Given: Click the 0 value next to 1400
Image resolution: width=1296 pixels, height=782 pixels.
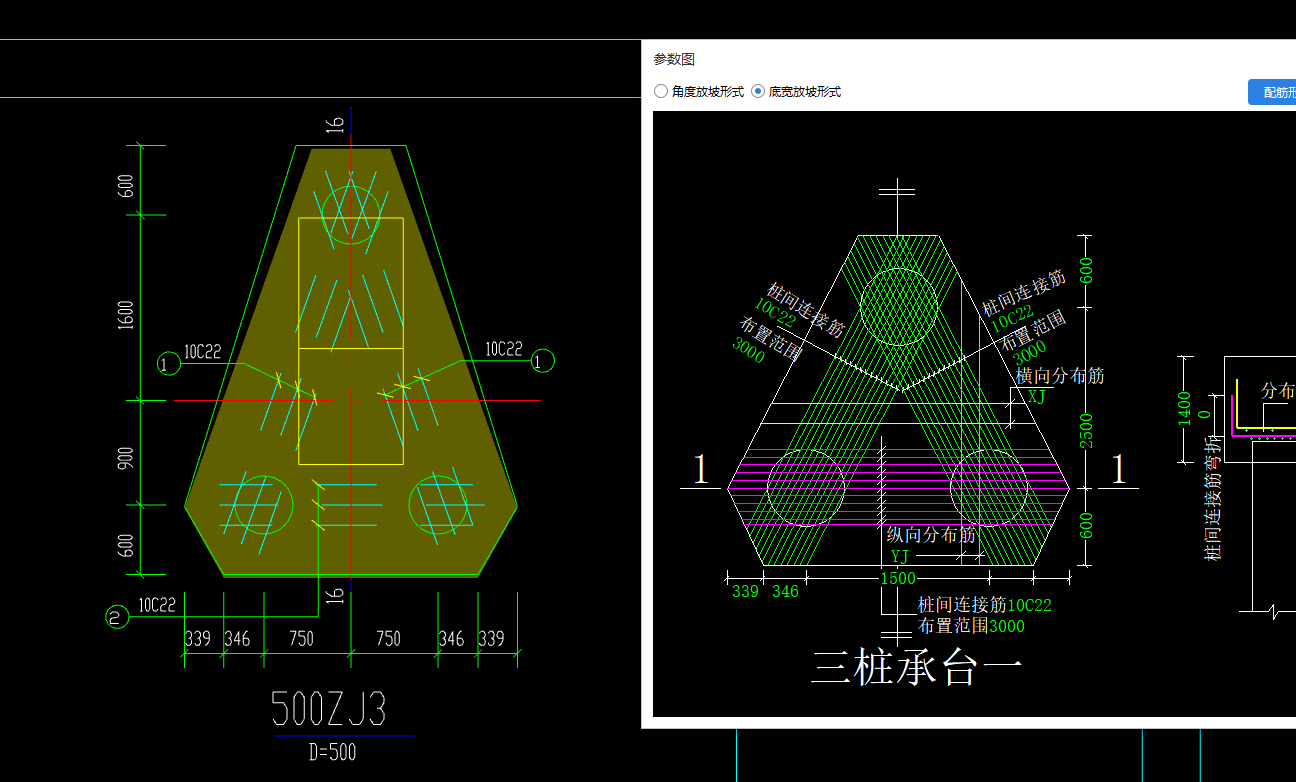Looking at the screenshot, I should (x=1204, y=414).
